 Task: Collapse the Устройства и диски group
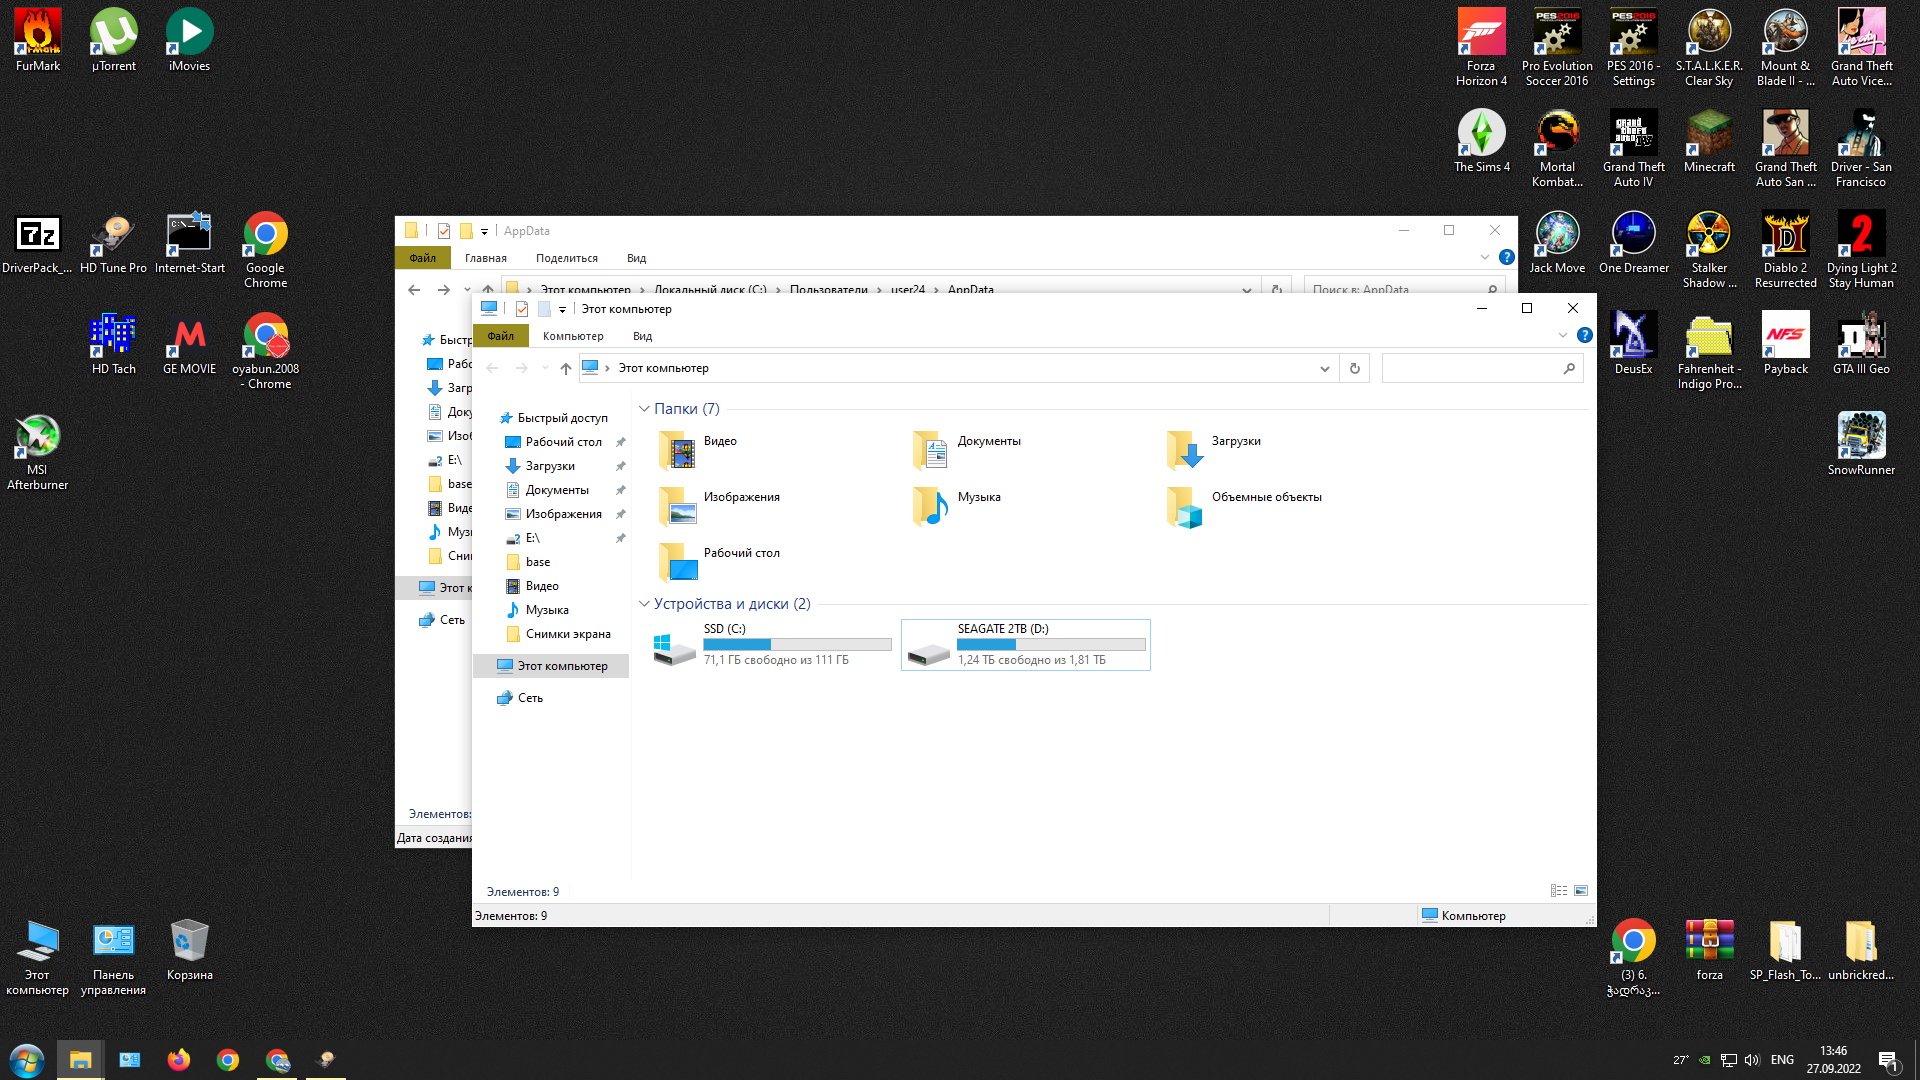tap(644, 604)
